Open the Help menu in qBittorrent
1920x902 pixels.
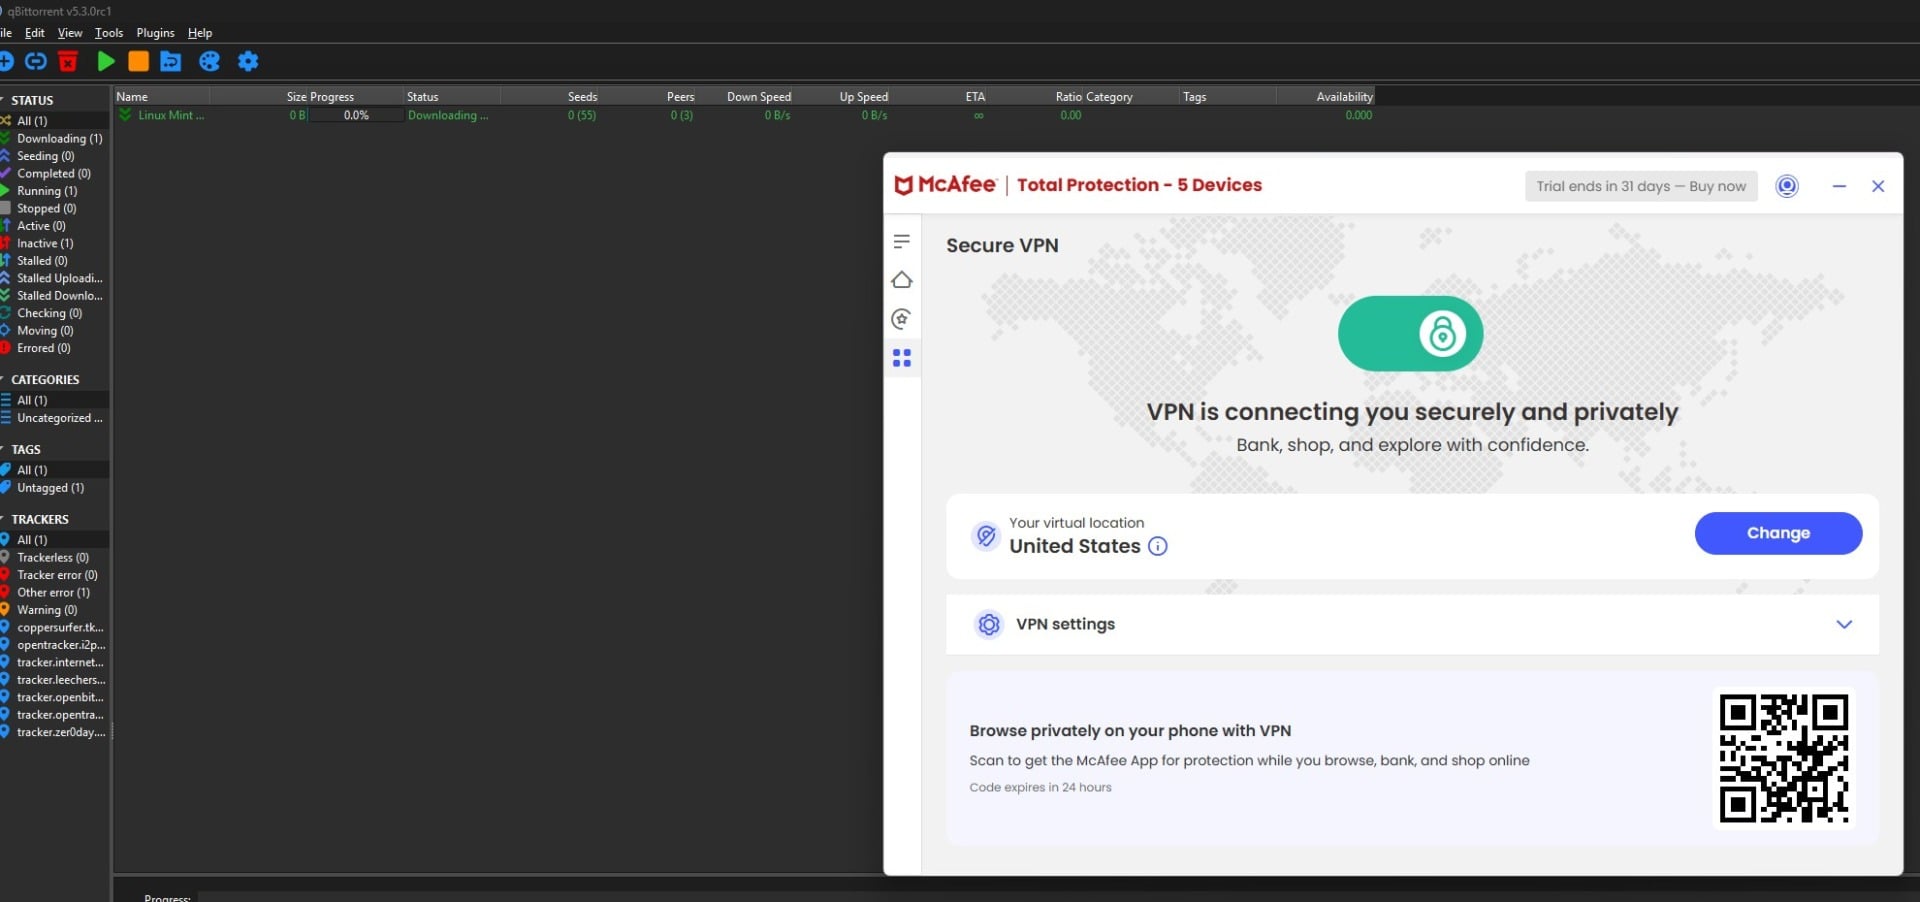(200, 33)
